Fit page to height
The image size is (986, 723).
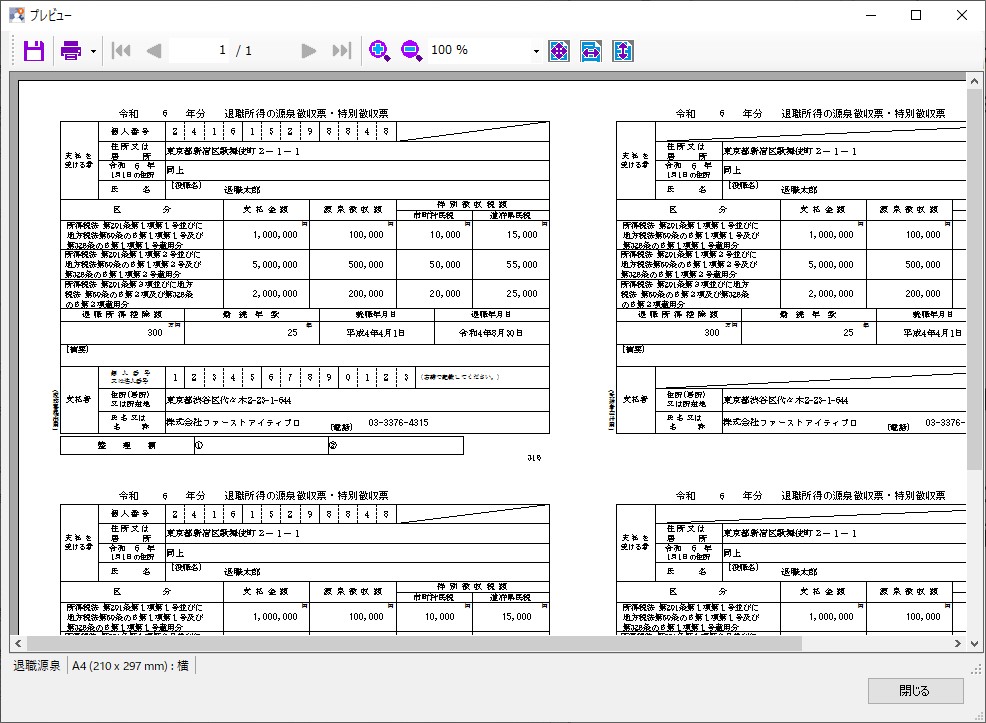(x=623, y=50)
